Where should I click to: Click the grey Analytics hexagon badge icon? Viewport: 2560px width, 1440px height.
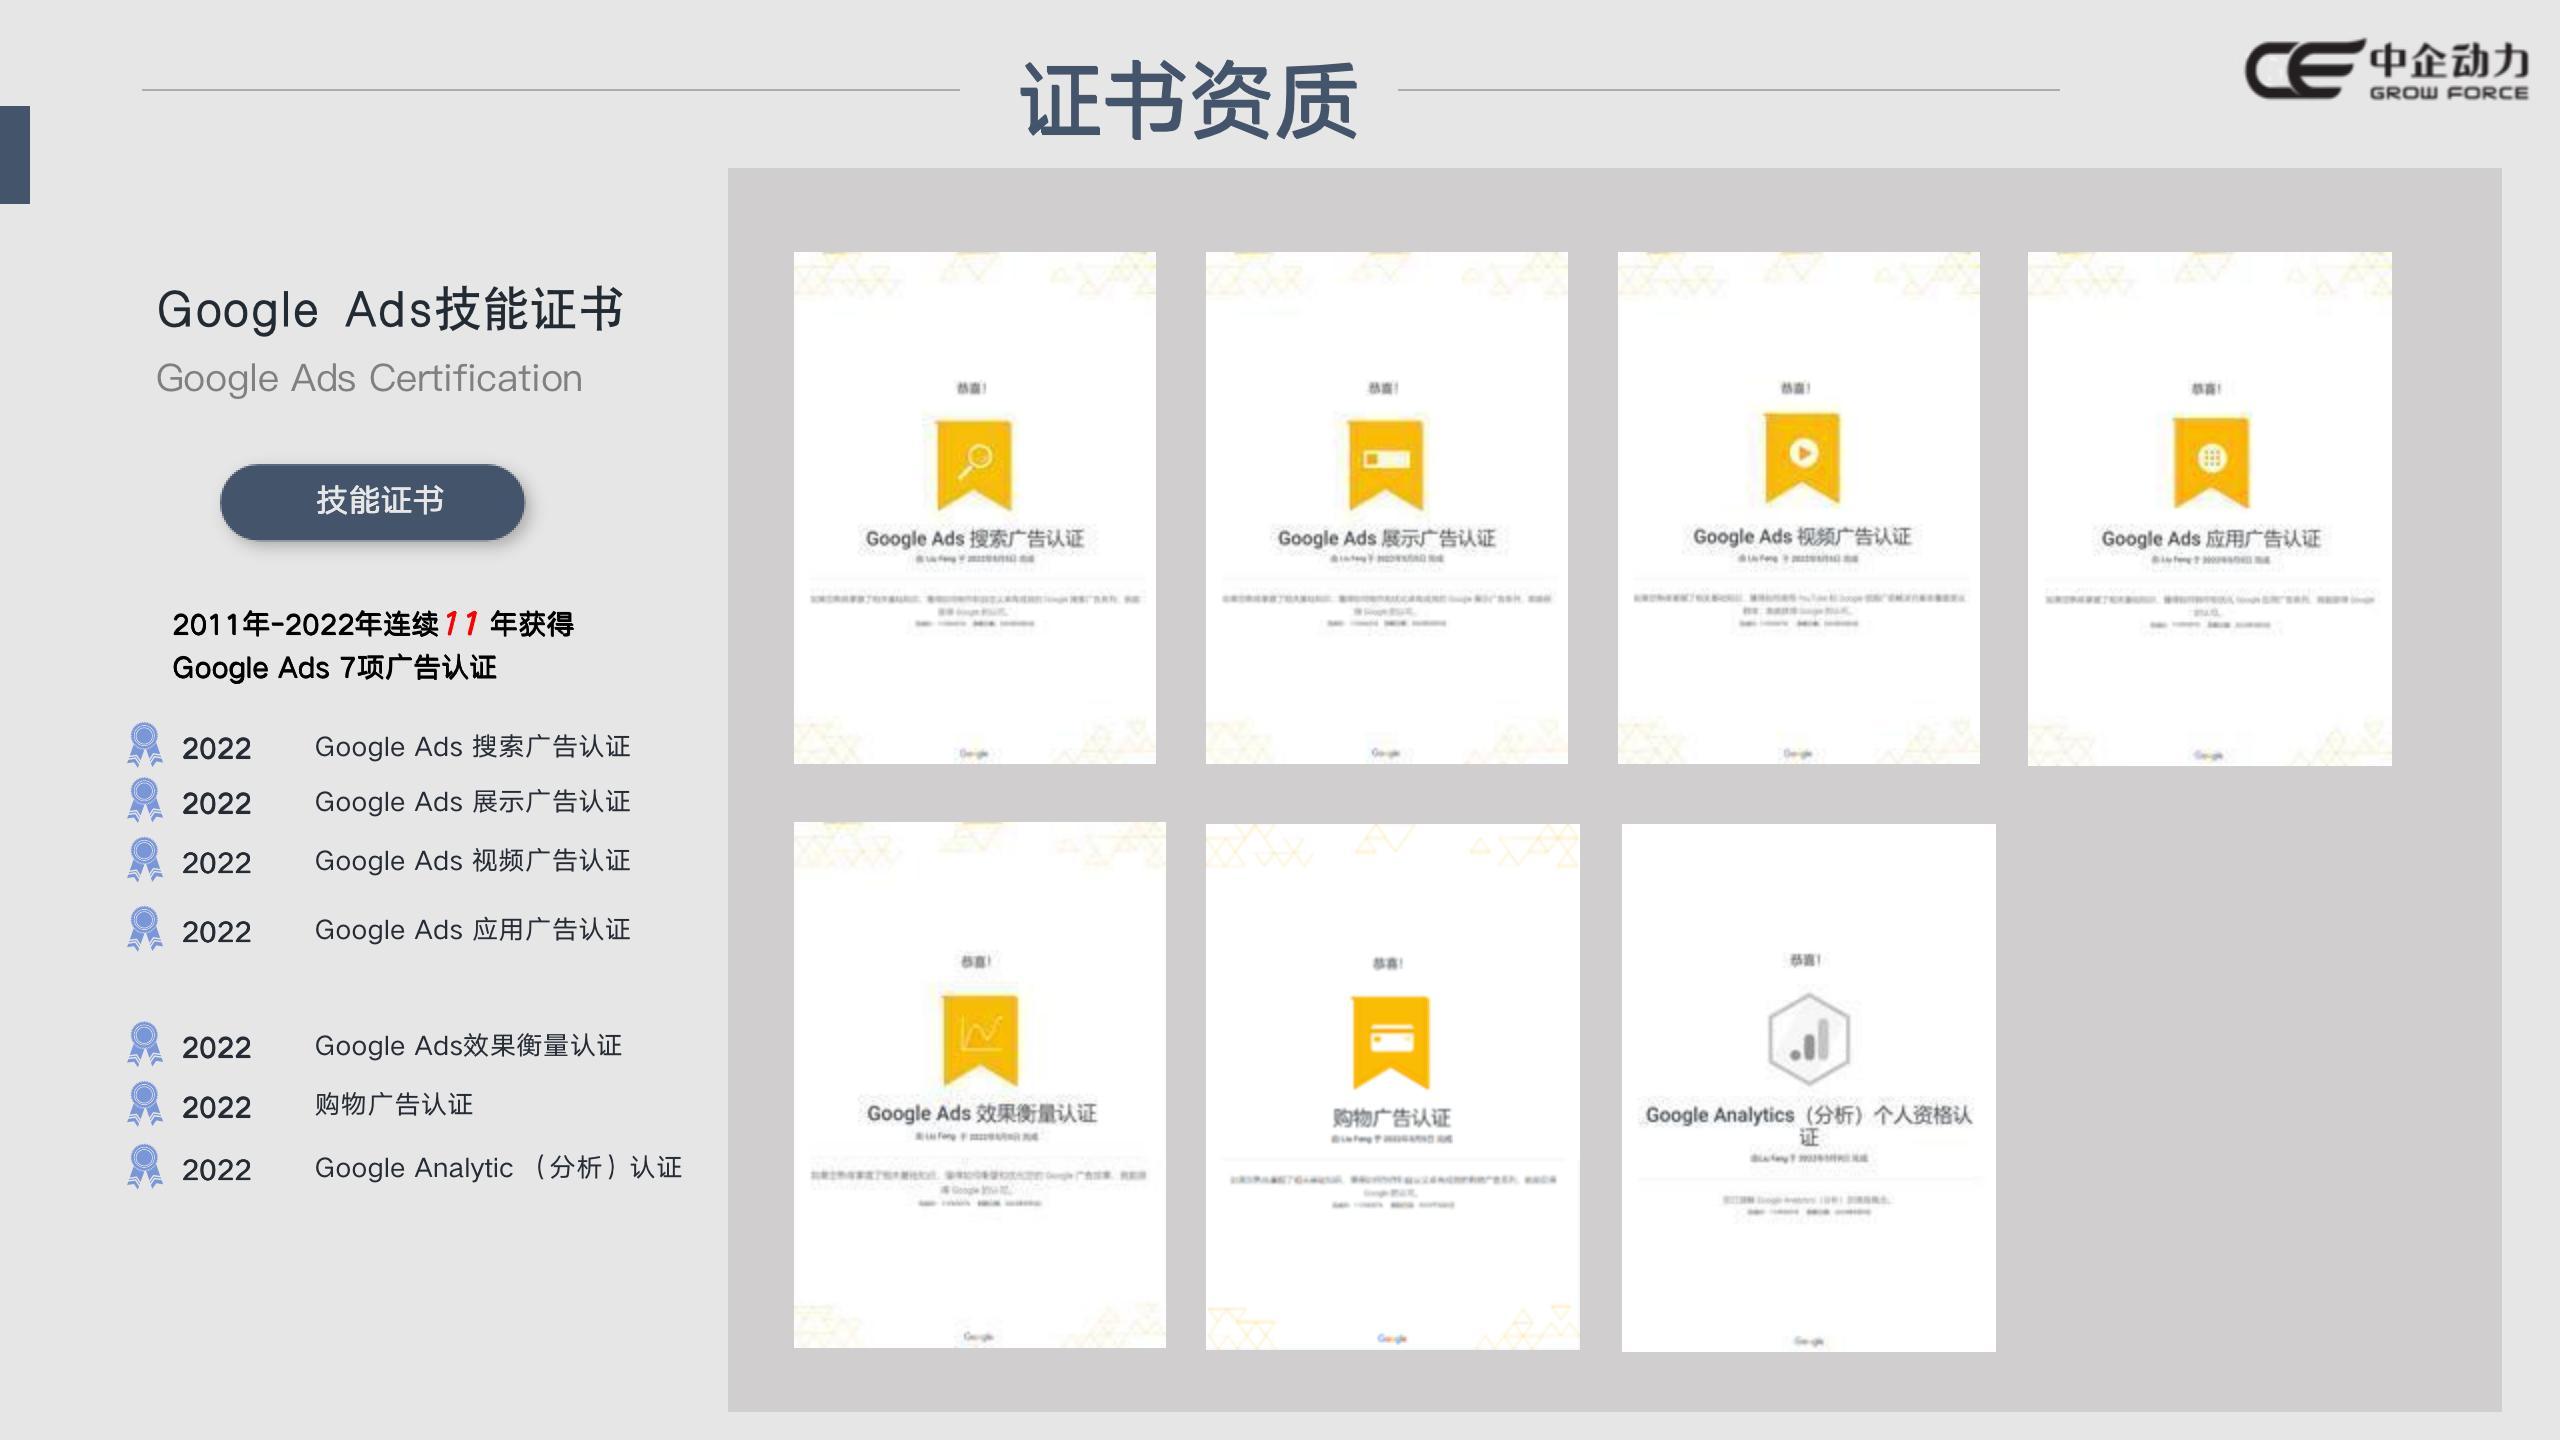point(1809,1039)
